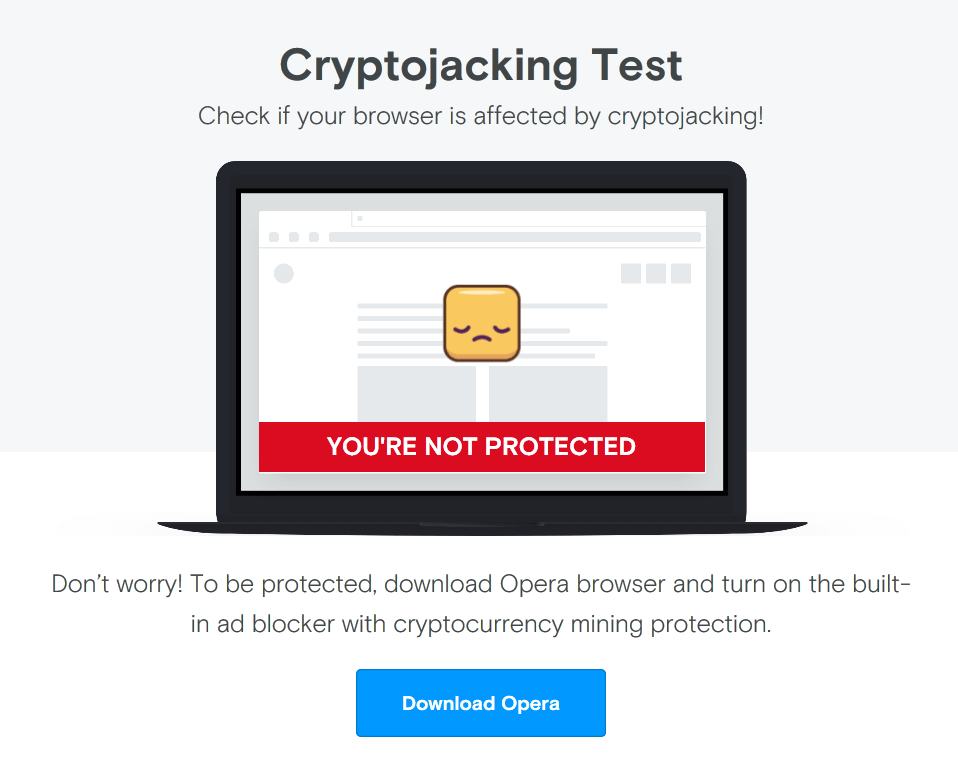Click the mock browser address bar
This screenshot has height=765, width=958.
point(514,237)
